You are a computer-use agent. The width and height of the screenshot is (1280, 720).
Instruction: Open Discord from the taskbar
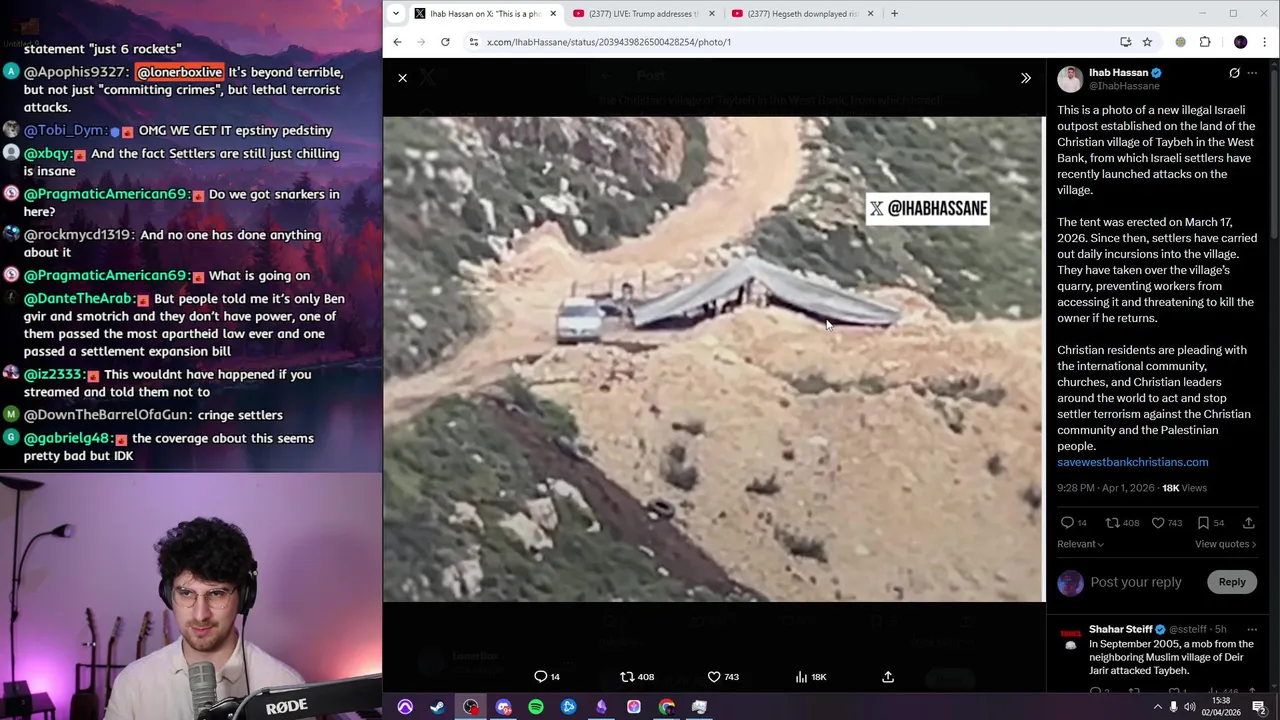point(503,707)
